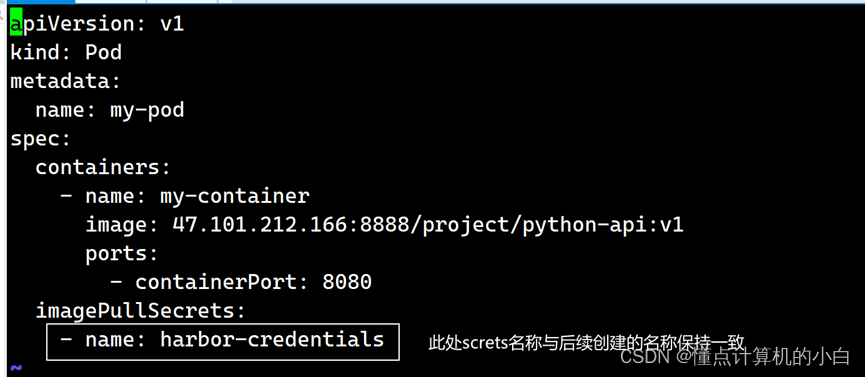This screenshot has height=377, width=865.
Task: Click the 'metadata:' key
Action: [x=66, y=82]
